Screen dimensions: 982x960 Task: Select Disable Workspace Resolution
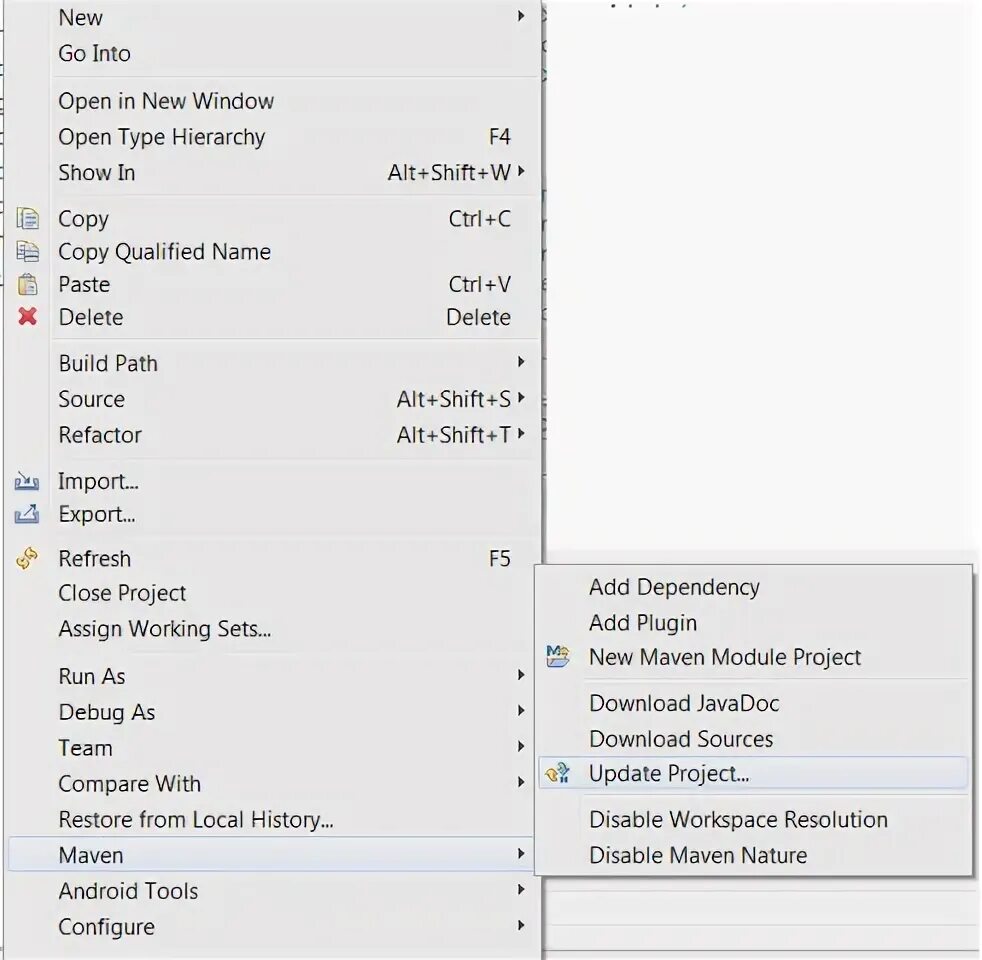pos(738,820)
